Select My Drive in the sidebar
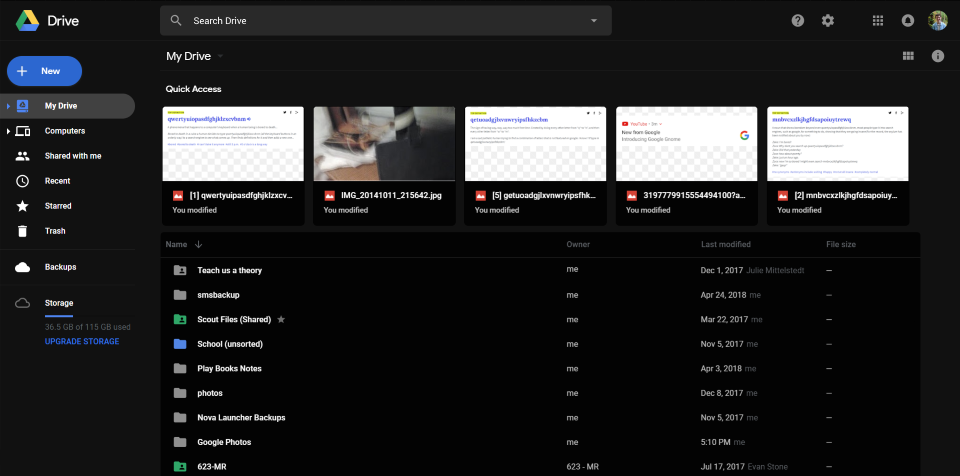 pyautogui.click(x=67, y=106)
